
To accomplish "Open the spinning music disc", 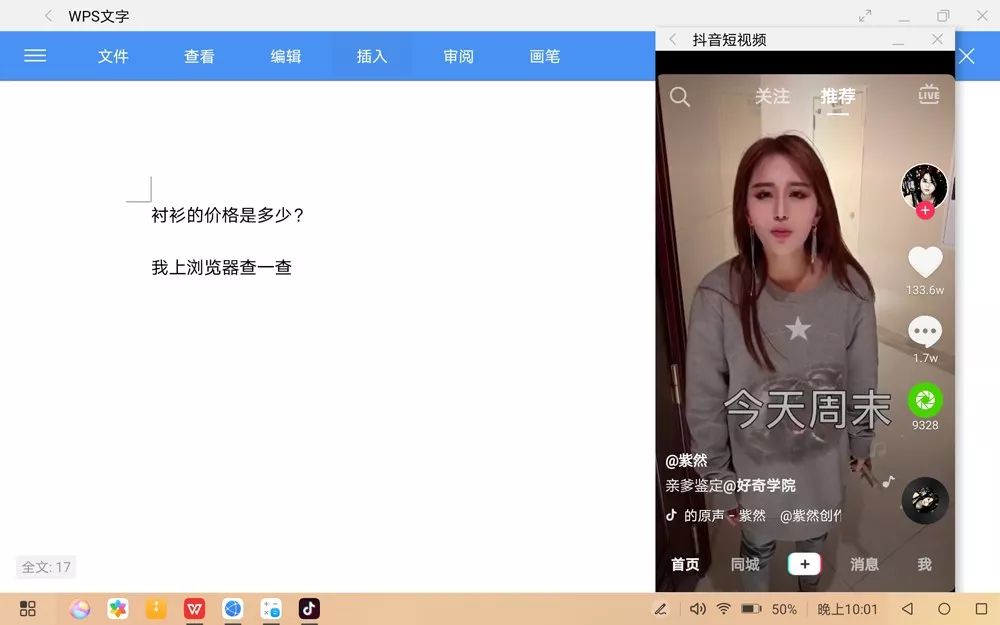I will tap(925, 501).
